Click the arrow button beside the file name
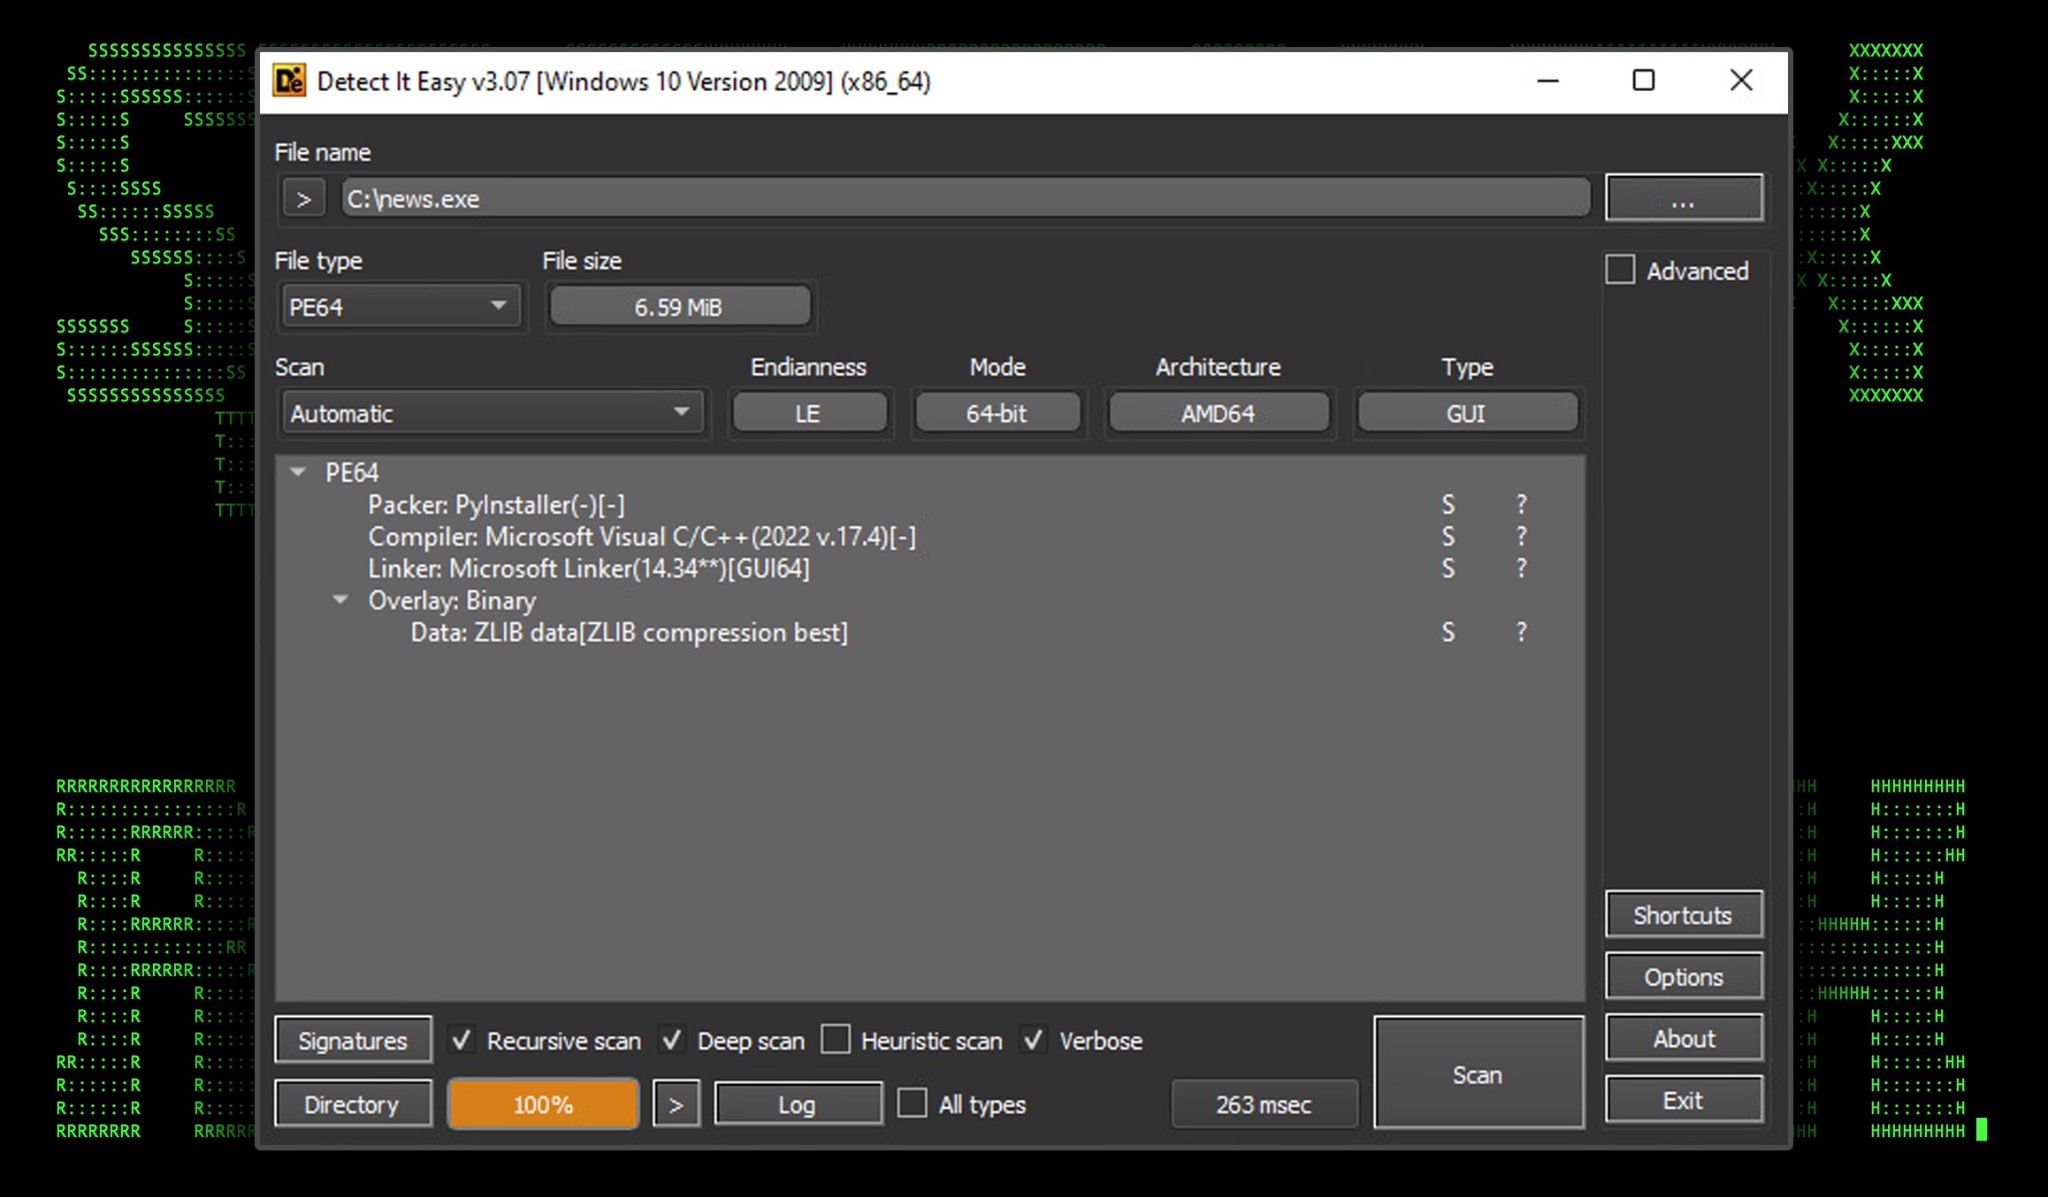2048x1197 pixels. point(304,199)
